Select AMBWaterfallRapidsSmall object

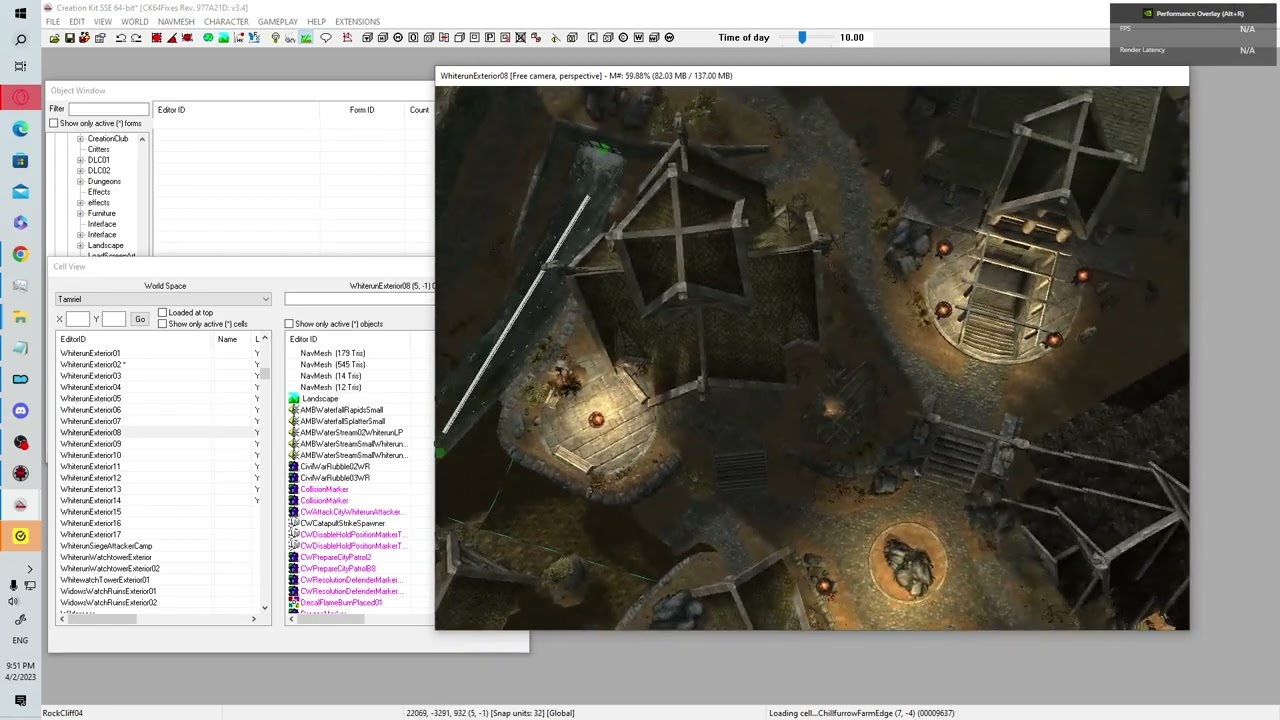tap(341, 410)
